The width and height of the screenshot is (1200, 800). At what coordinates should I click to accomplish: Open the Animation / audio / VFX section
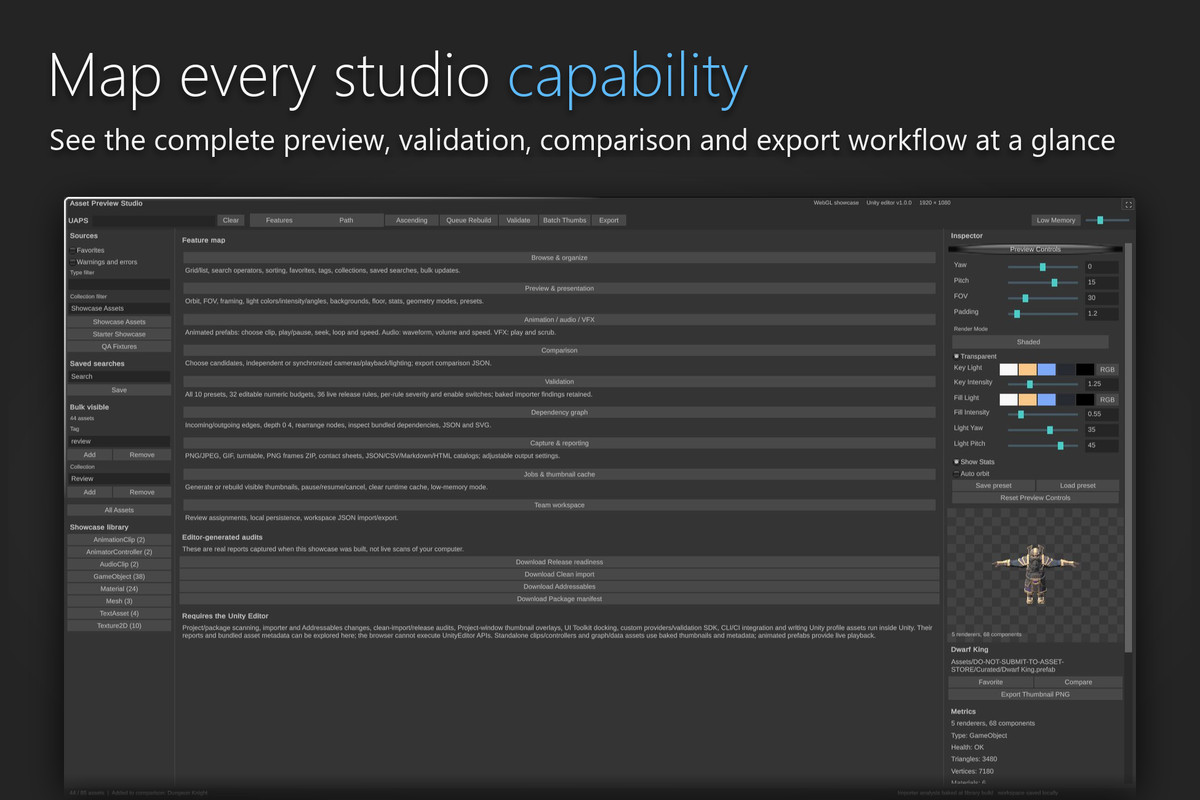tap(559, 320)
